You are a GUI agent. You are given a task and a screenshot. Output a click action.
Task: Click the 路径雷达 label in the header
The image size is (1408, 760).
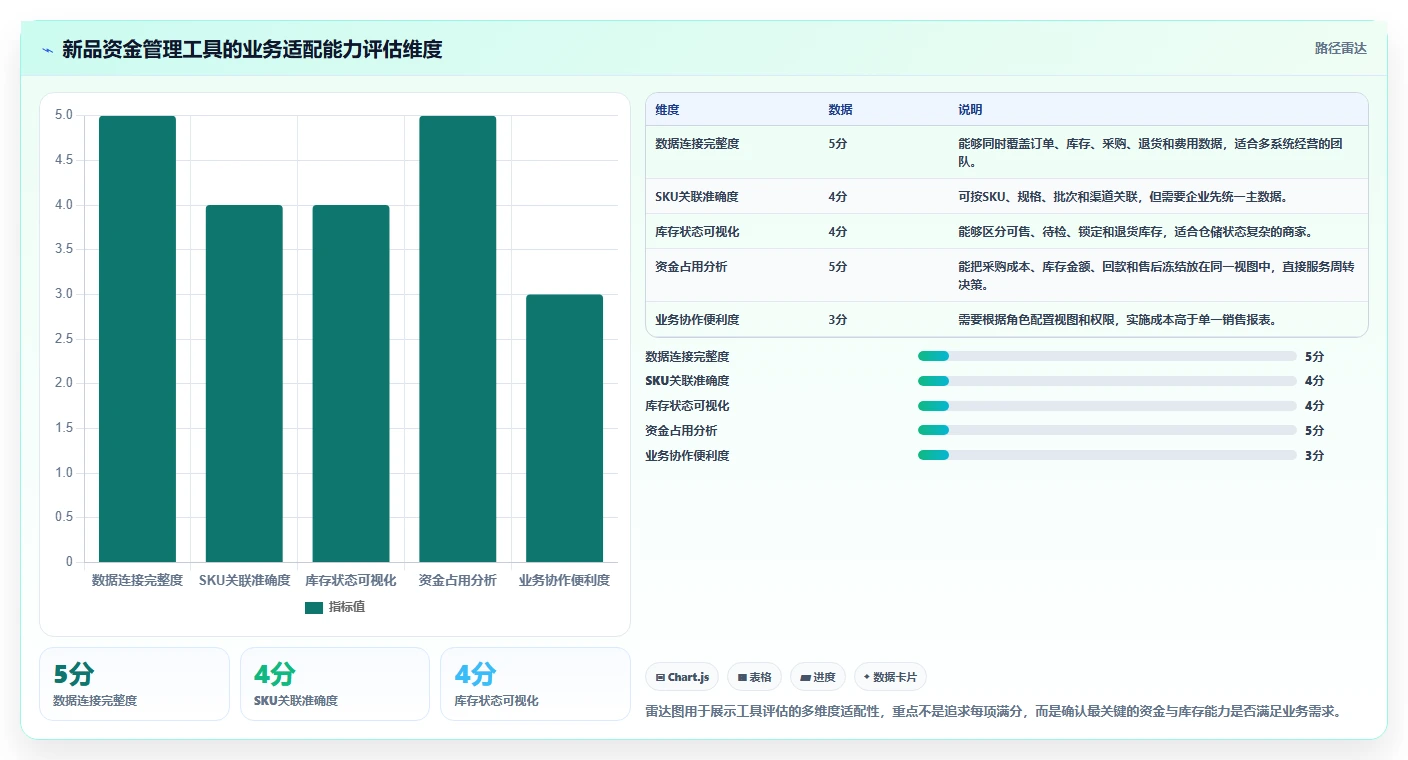click(x=1340, y=48)
